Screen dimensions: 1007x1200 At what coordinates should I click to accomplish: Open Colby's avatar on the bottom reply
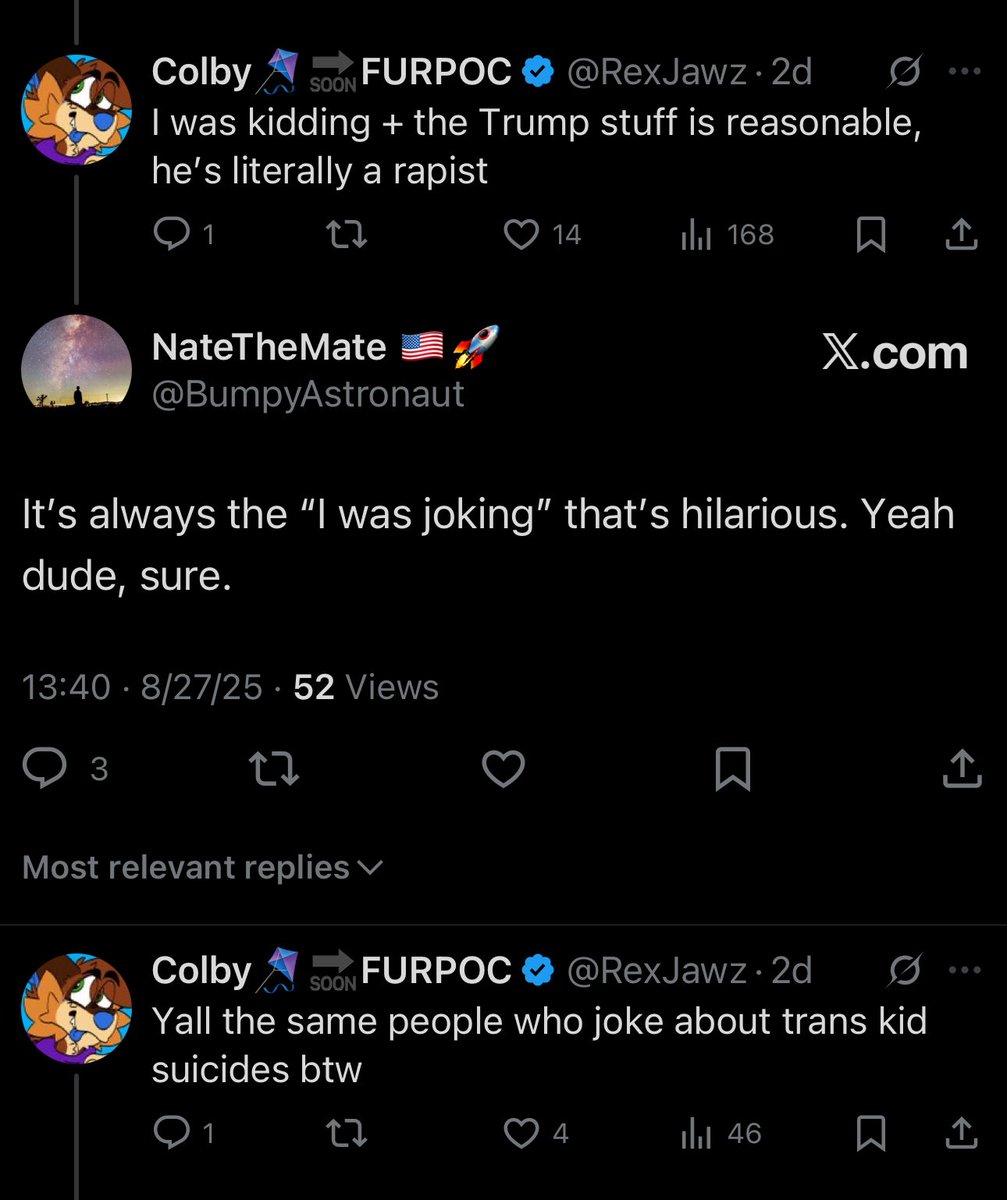(x=77, y=1008)
